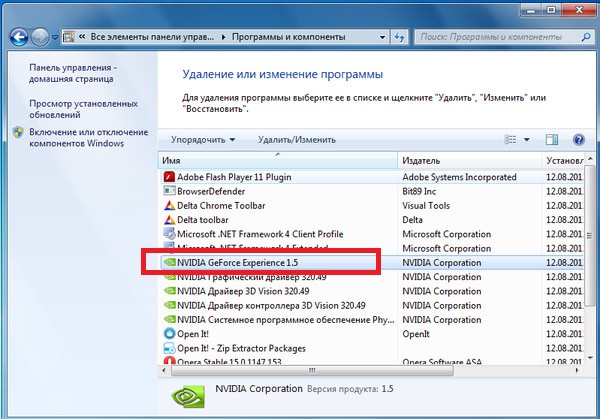Select the Delta toolbar entry icon
The height and width of the screenshot is (419, 600).
(x=169, y=220)
